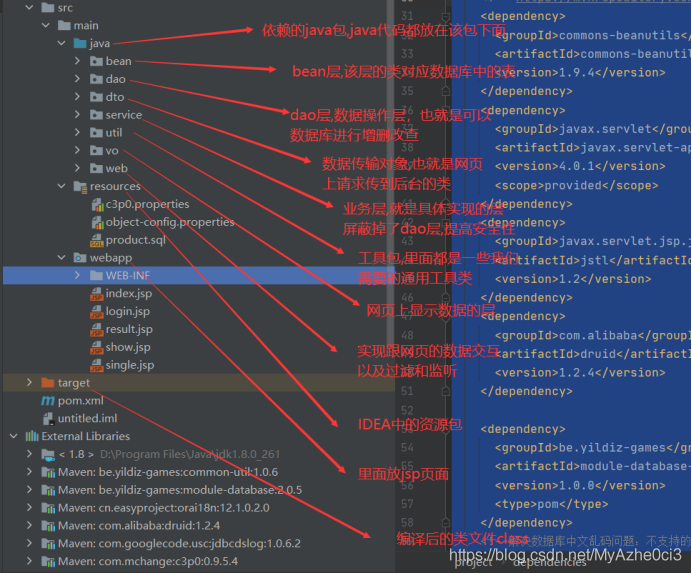Expand the target folder chevron
The image size is (692, 574).
pyautogui.click(x=29, y=382)
